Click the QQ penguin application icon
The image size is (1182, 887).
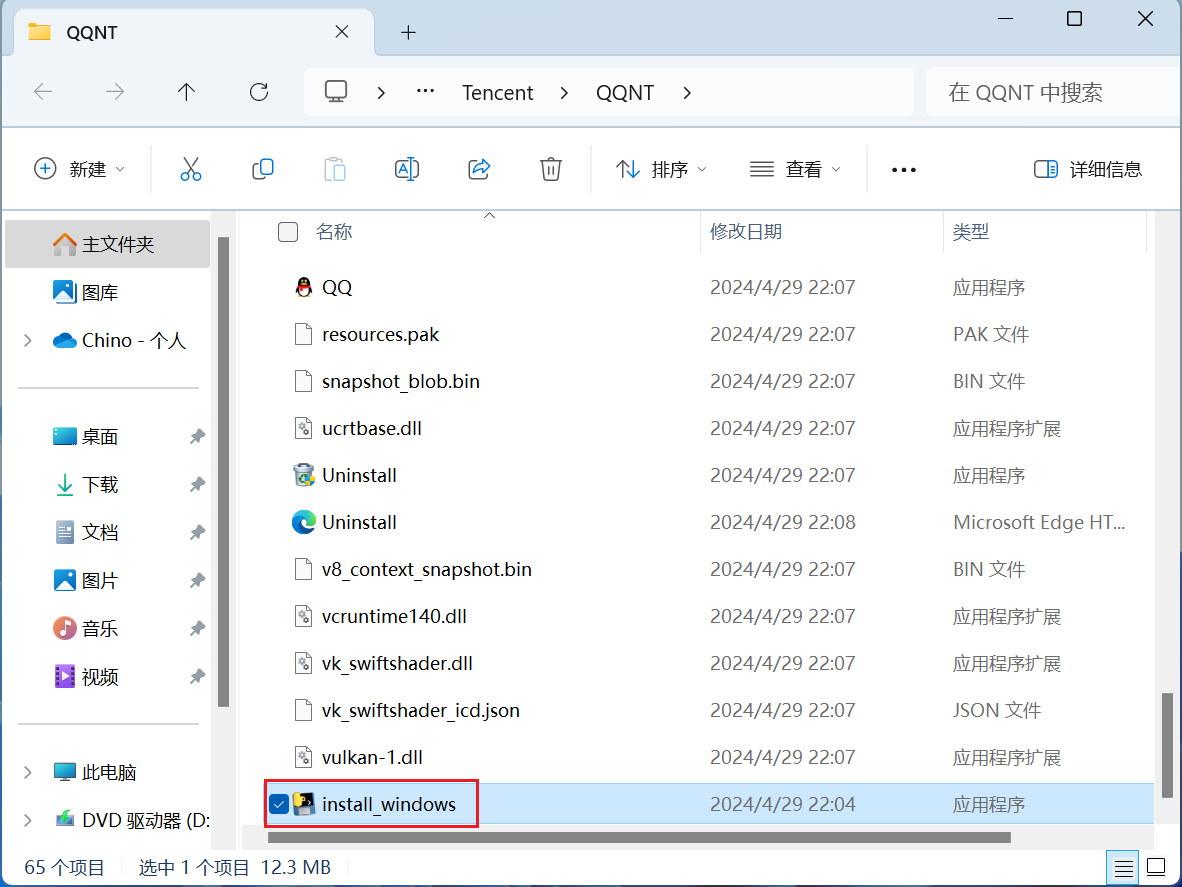click(x=304, y=287)
